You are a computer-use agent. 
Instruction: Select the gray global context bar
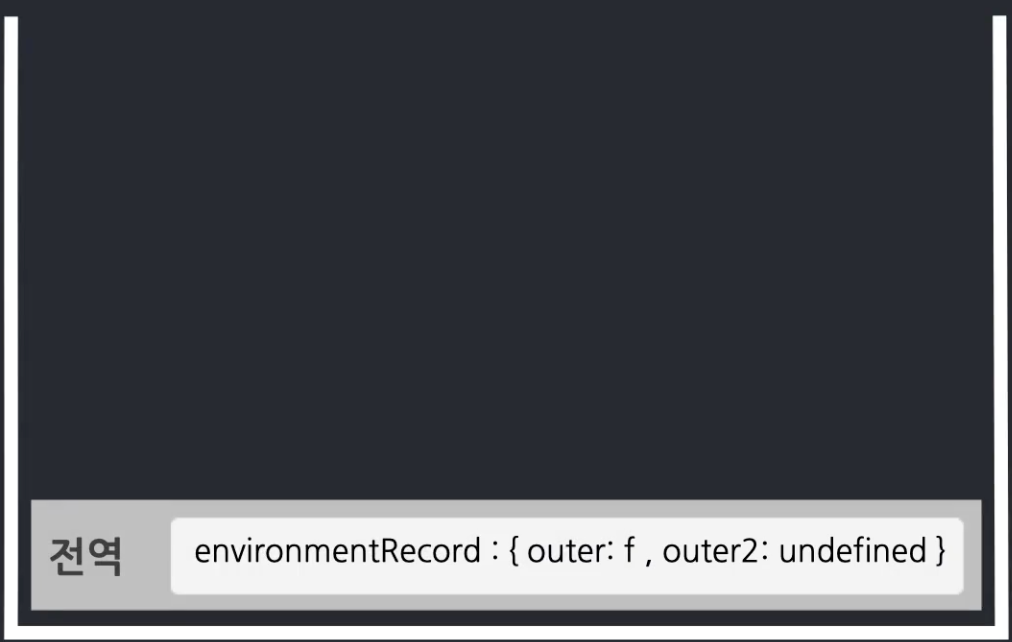[x=506, y=555]
